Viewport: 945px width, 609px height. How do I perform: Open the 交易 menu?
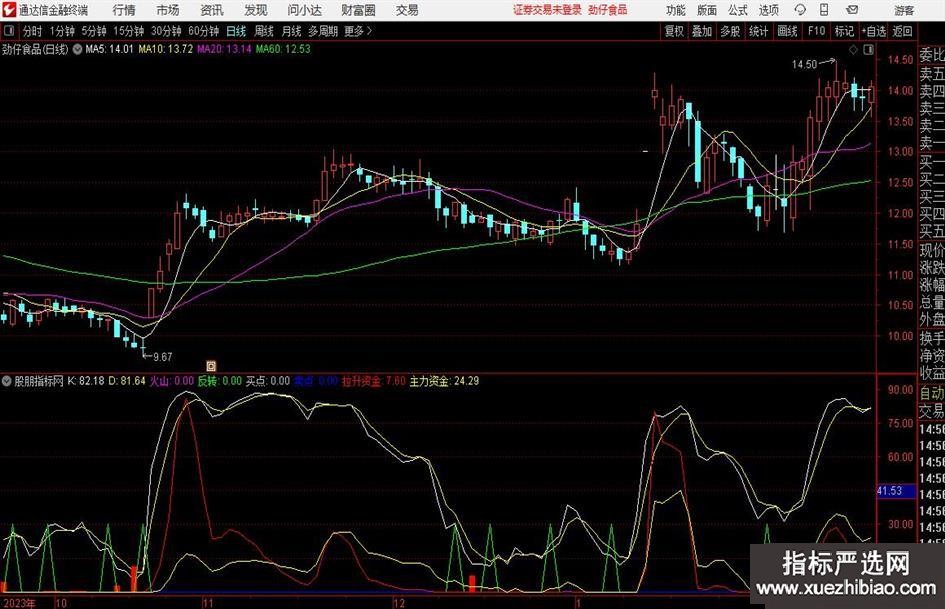coord(407,10)
